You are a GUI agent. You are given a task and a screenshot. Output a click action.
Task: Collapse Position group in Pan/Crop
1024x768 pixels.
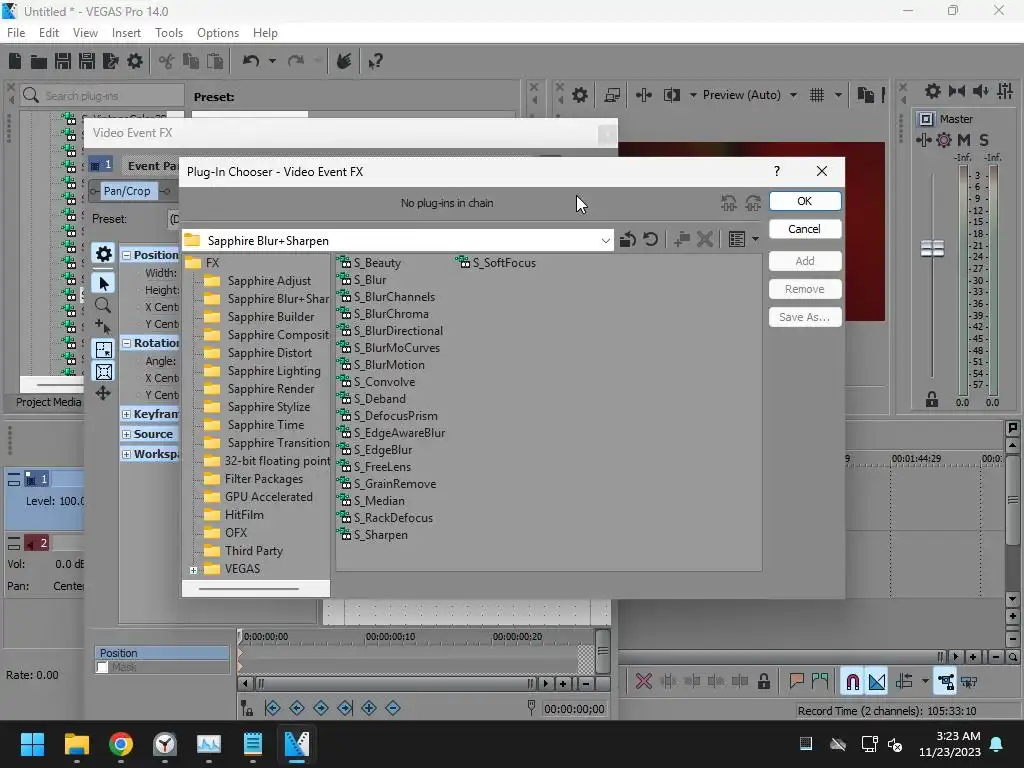(127, 255)
